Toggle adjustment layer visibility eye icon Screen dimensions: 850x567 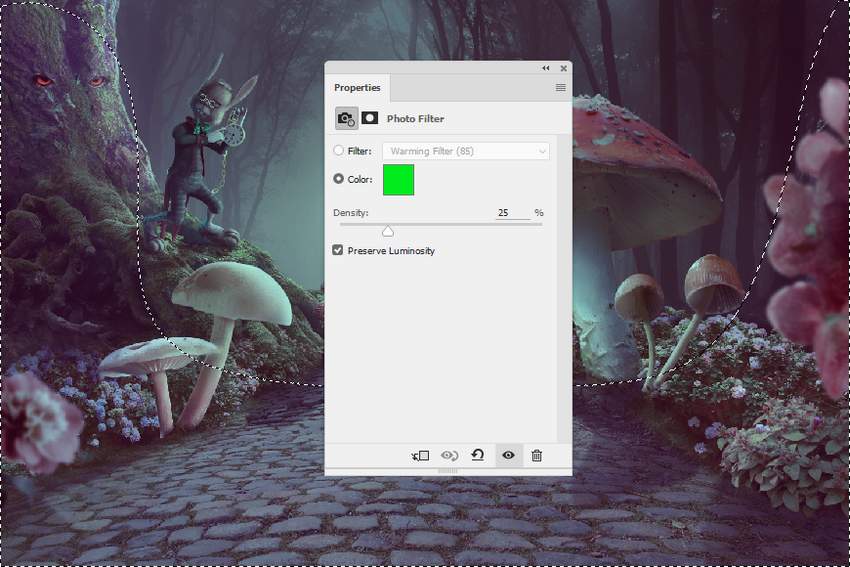pos(508,455)
